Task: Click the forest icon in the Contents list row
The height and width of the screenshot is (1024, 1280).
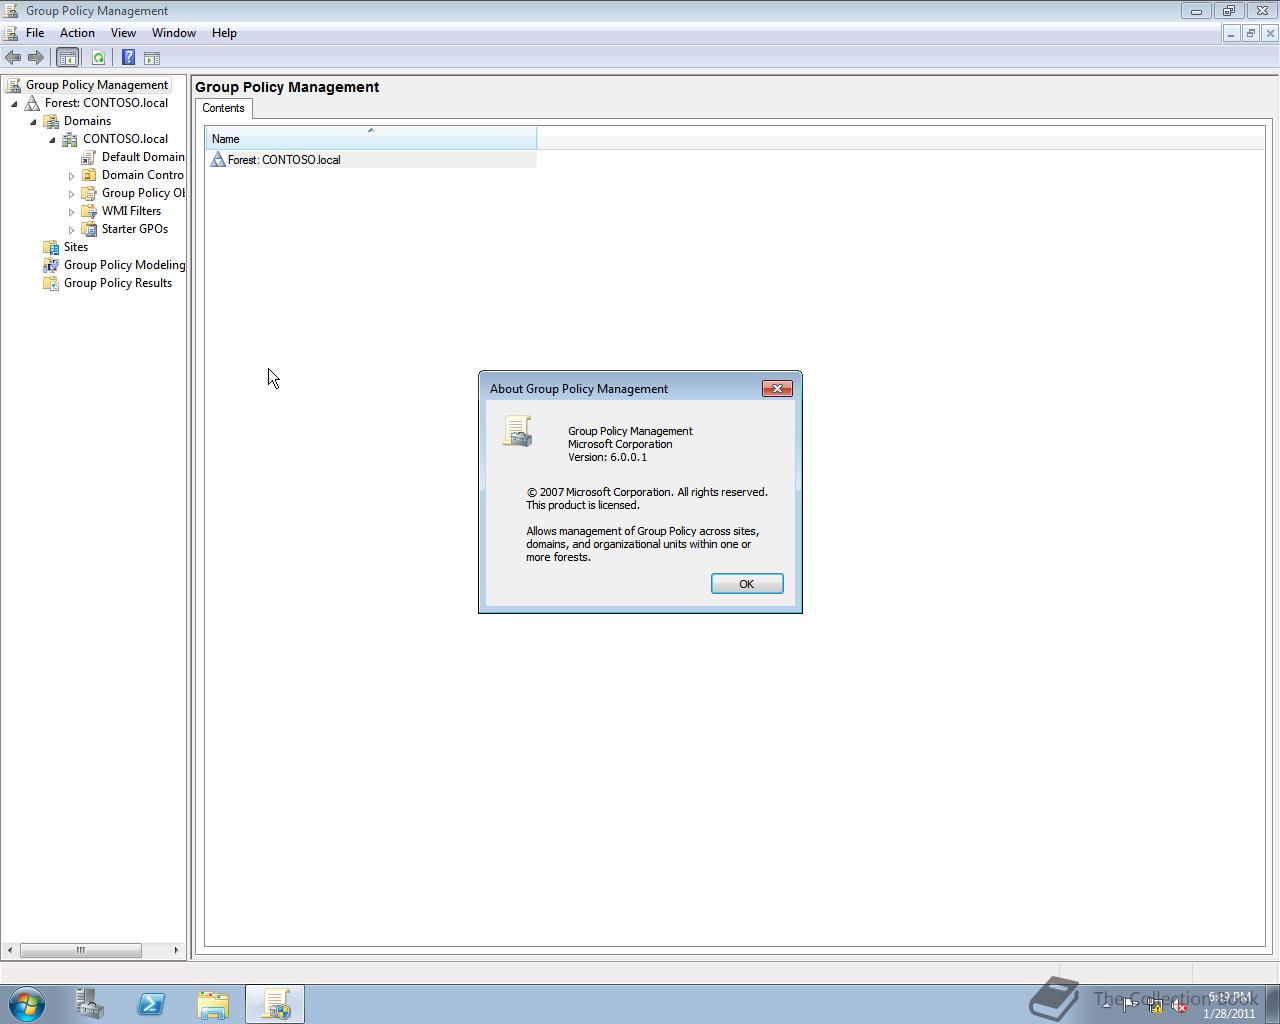Action: (x=218, y=160)
